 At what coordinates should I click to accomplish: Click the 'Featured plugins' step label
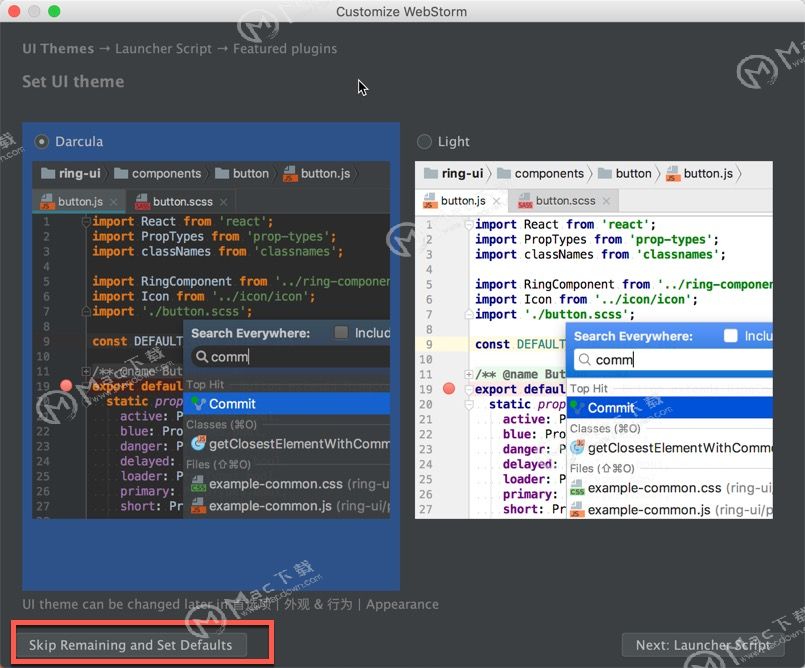click(x=285, y=49)
